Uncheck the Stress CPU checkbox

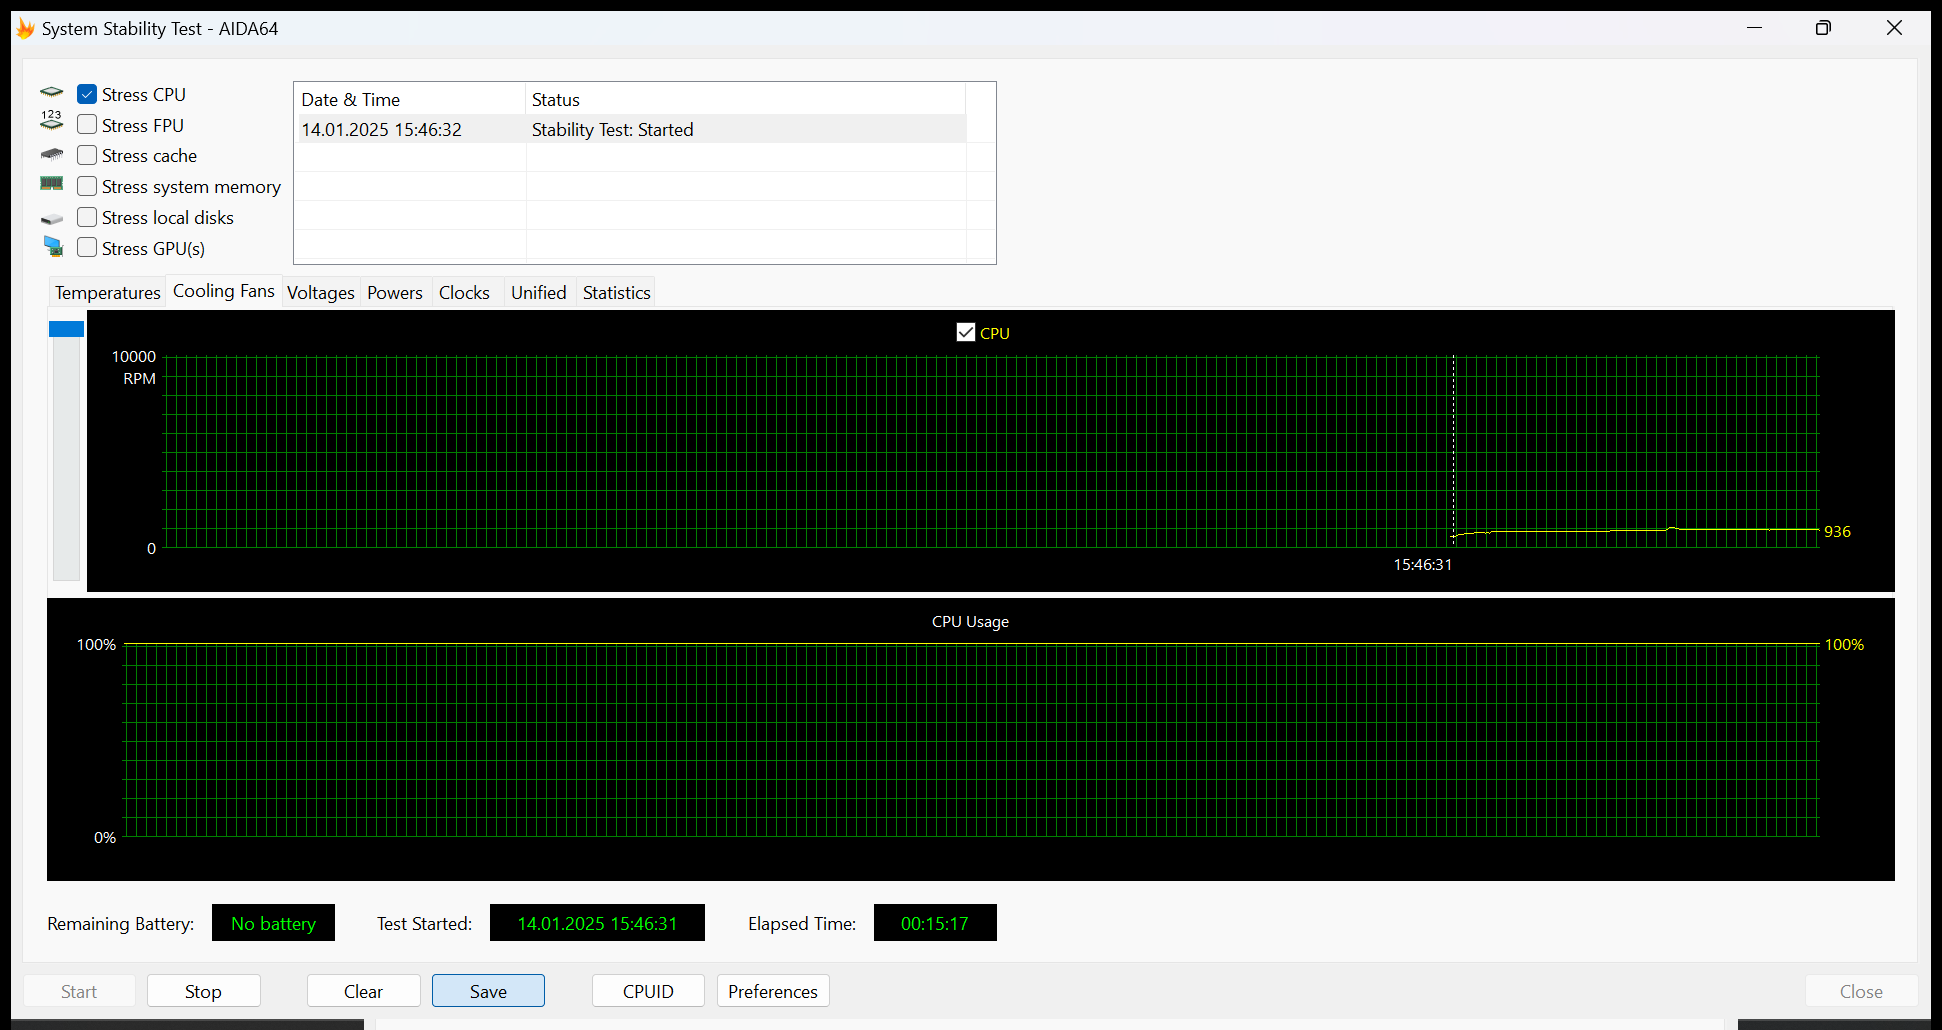(87, 94)
